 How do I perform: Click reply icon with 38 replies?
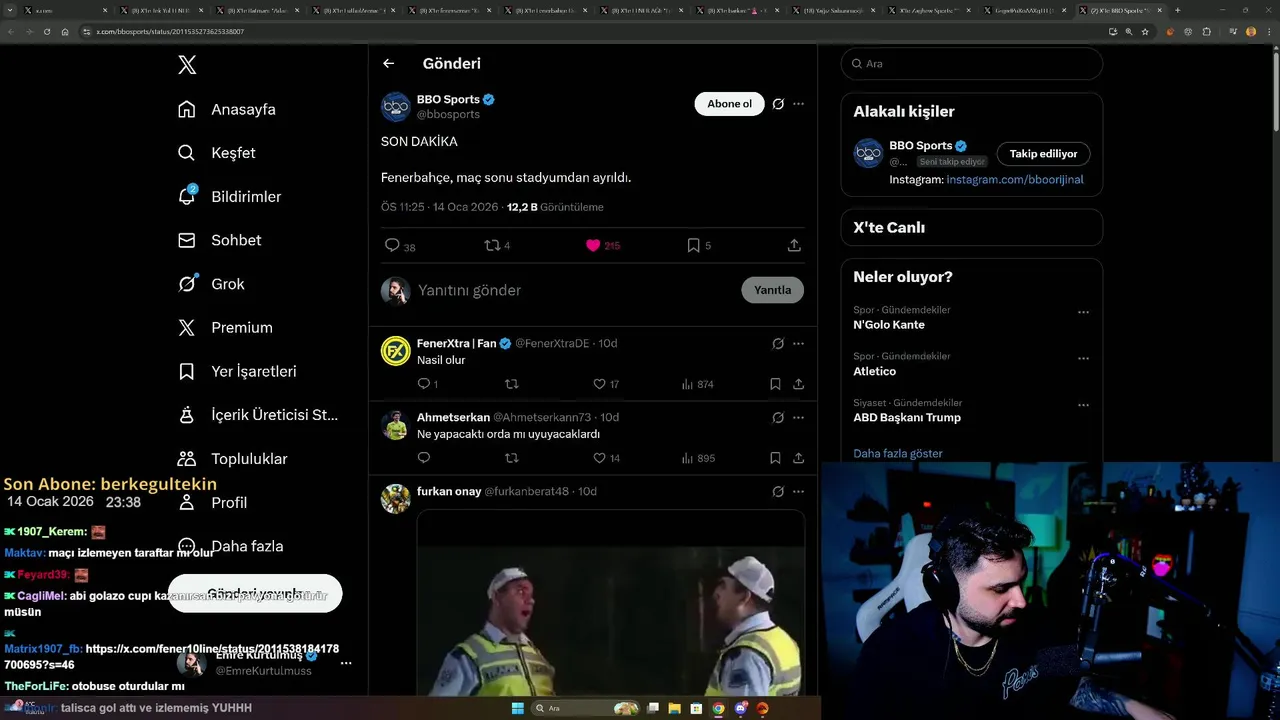point(392,245)
